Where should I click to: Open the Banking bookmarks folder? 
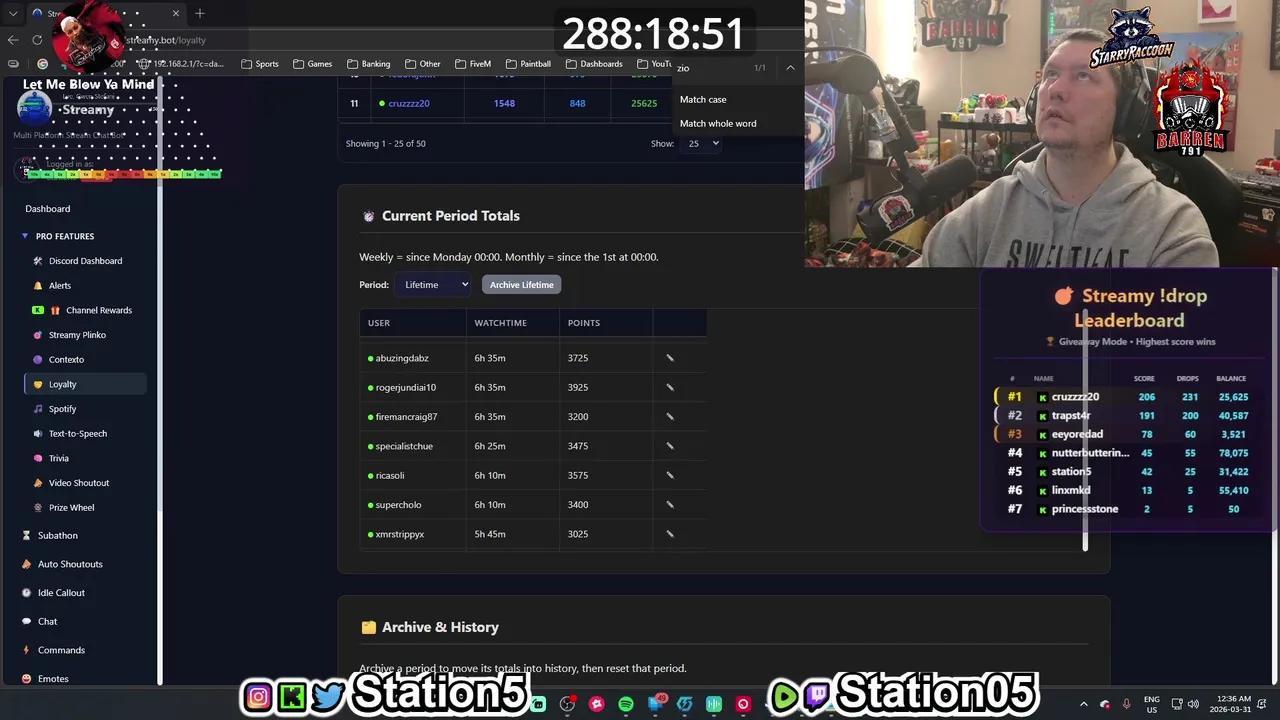[x=368, y=64]
